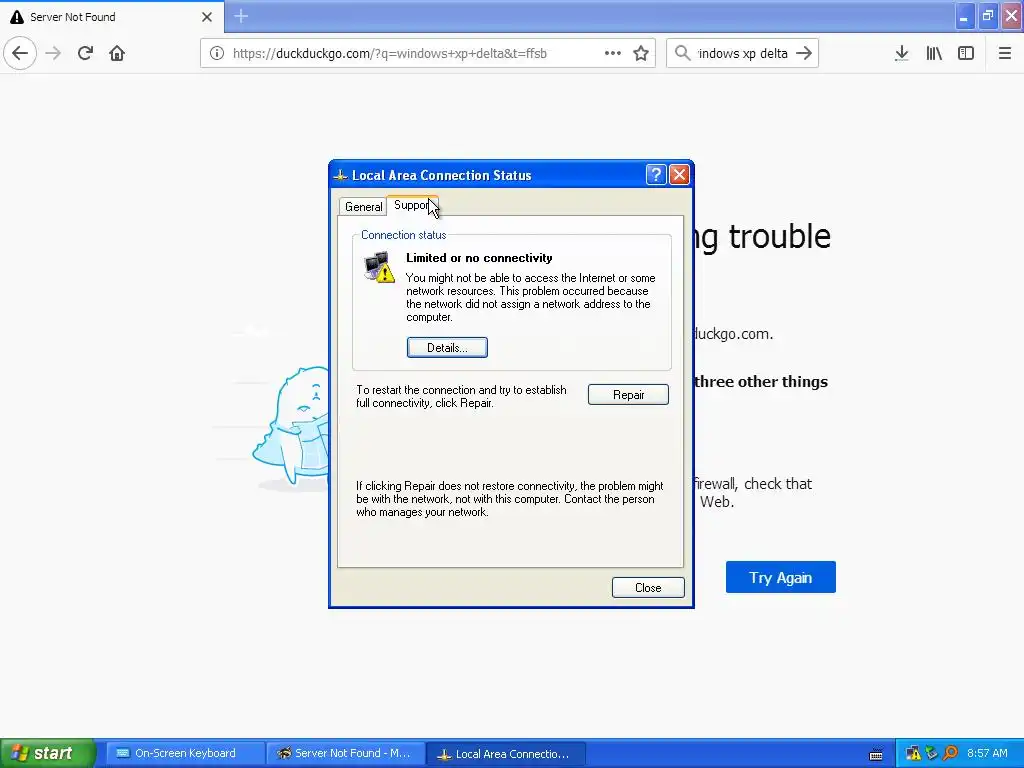Close the Server Not Found tab

[x=207, y=17]
